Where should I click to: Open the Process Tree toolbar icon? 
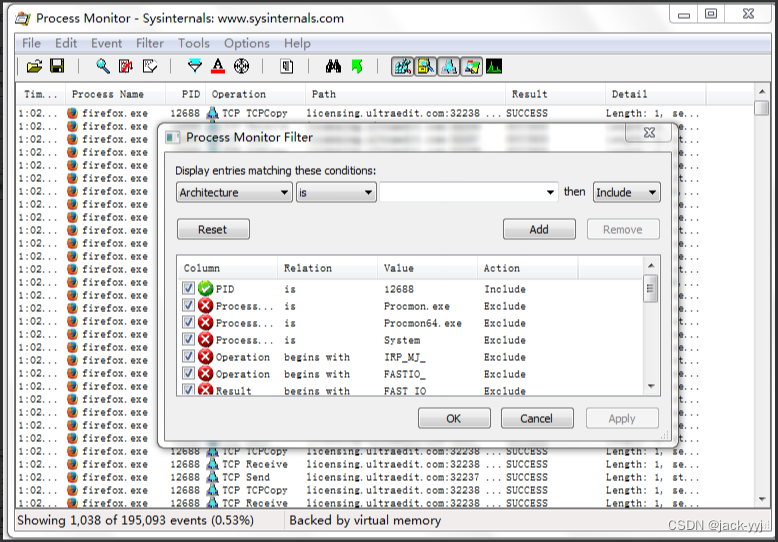[286, 66]
